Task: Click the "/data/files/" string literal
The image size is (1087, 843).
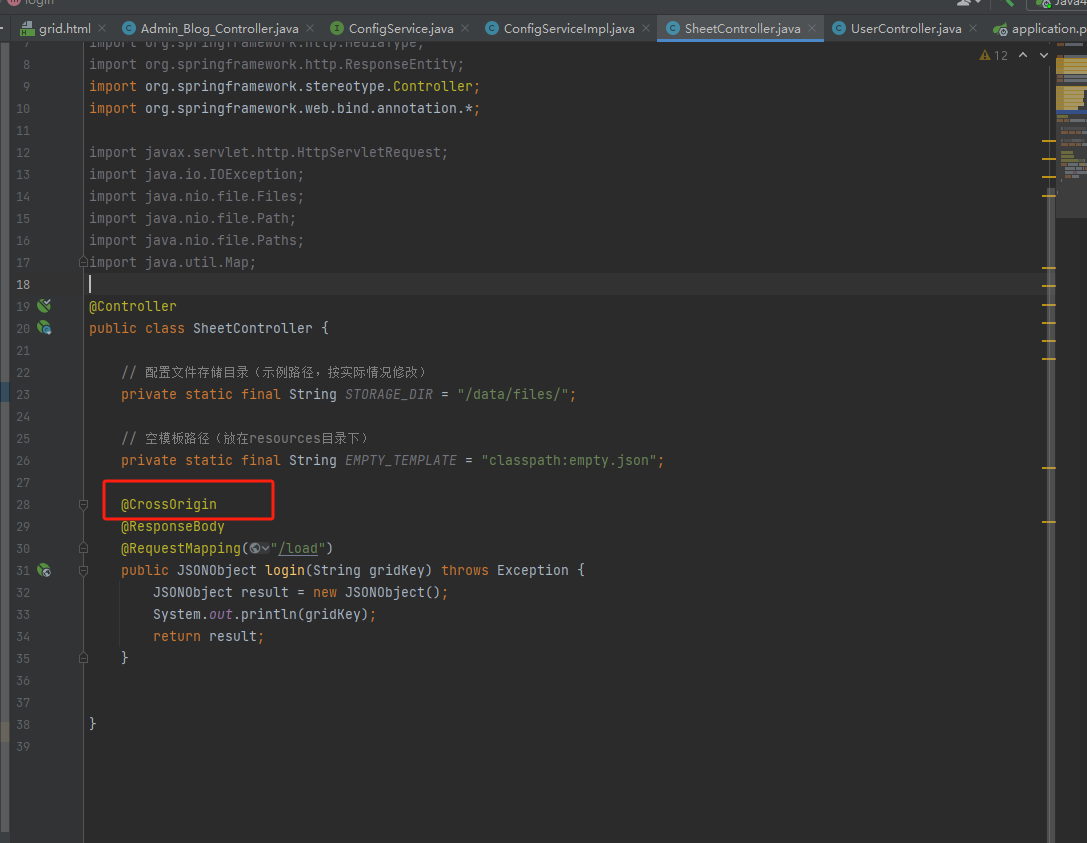Action: pos(513,394)
